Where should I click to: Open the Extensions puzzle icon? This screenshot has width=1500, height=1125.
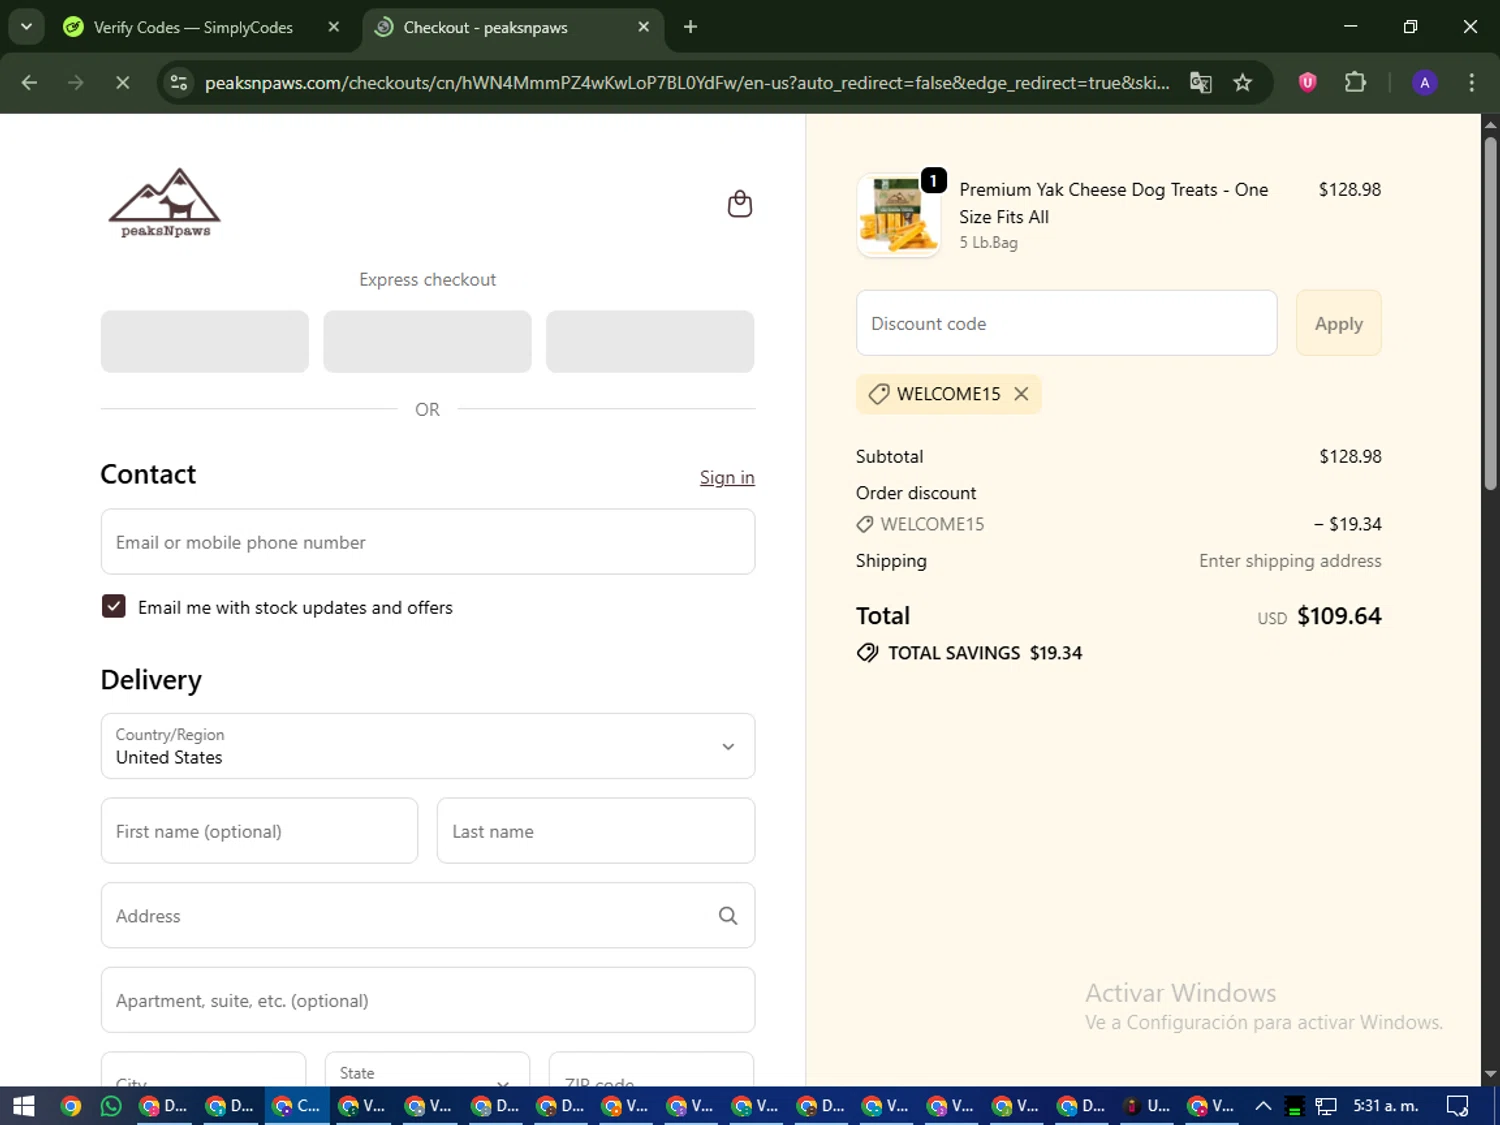pyautogui.click(x=1355, y=83)
